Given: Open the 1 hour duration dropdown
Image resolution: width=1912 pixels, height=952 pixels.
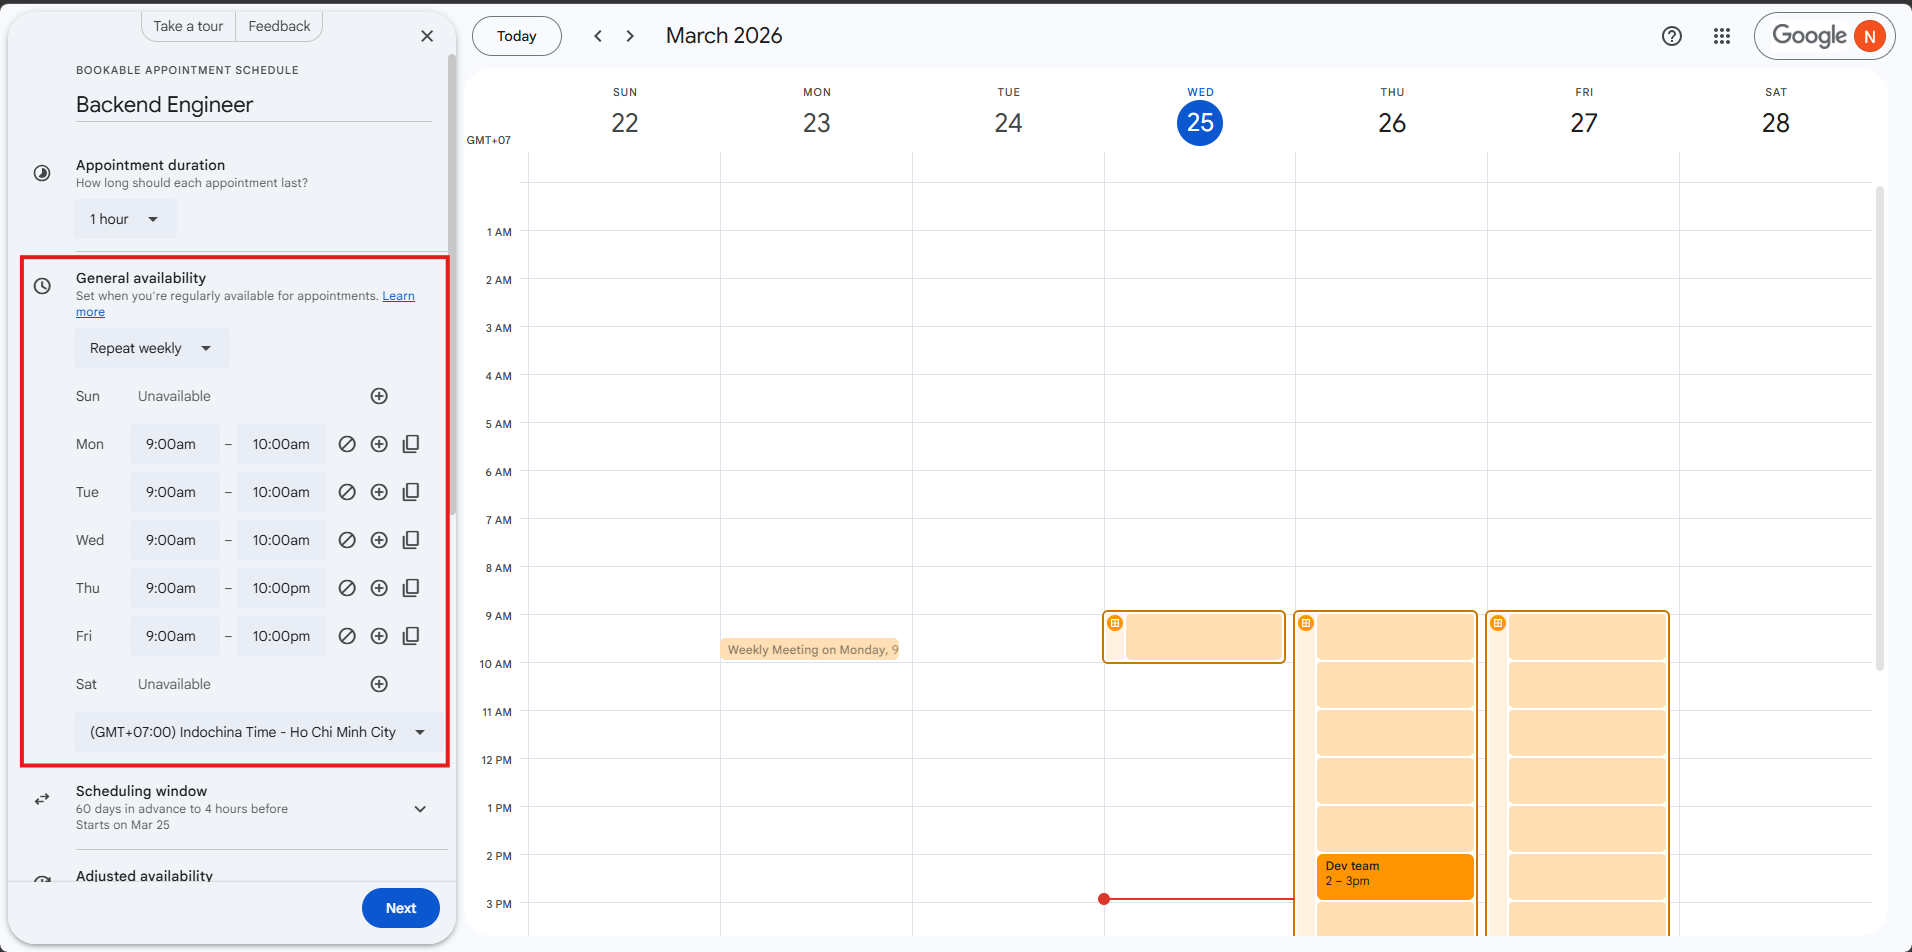Looking at the screenshot, I should pyautogui.click(x=125, y=219).
